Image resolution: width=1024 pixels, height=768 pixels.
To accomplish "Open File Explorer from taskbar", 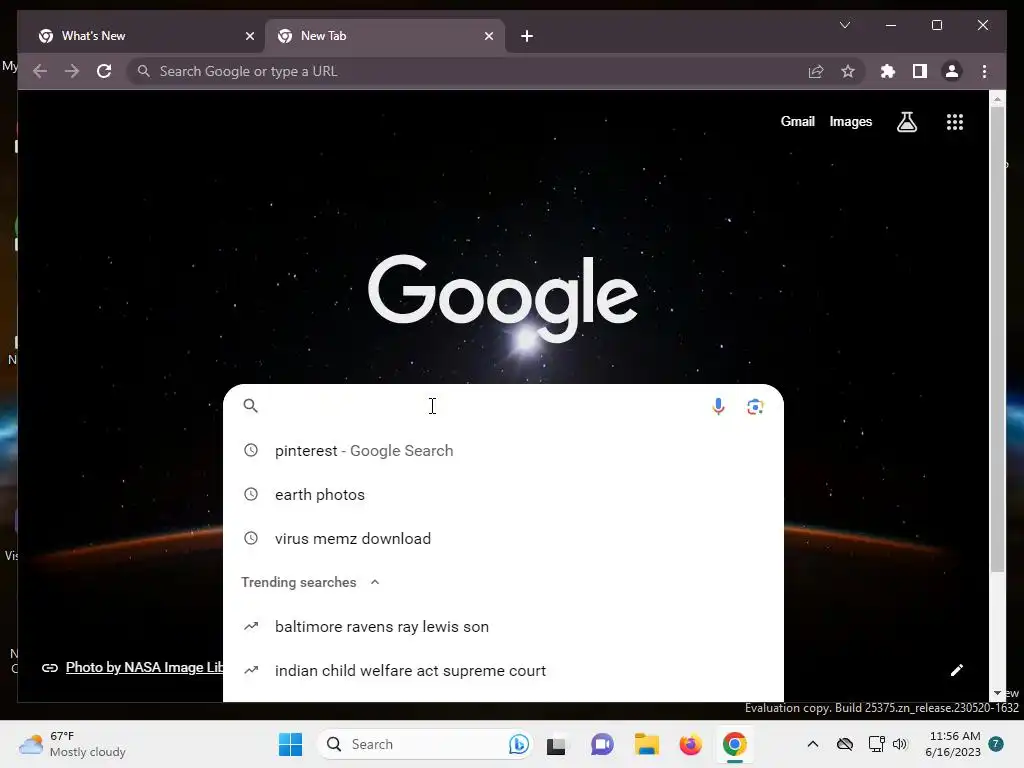I will click(x=647, y=744).
